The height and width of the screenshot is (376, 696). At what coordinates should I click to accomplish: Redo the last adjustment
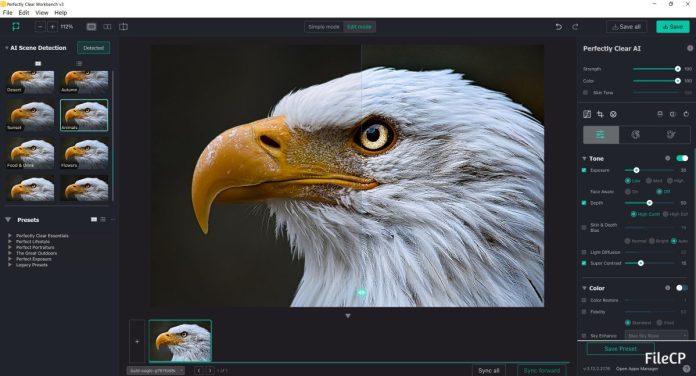pyautogui.click(x=575, y=27)
